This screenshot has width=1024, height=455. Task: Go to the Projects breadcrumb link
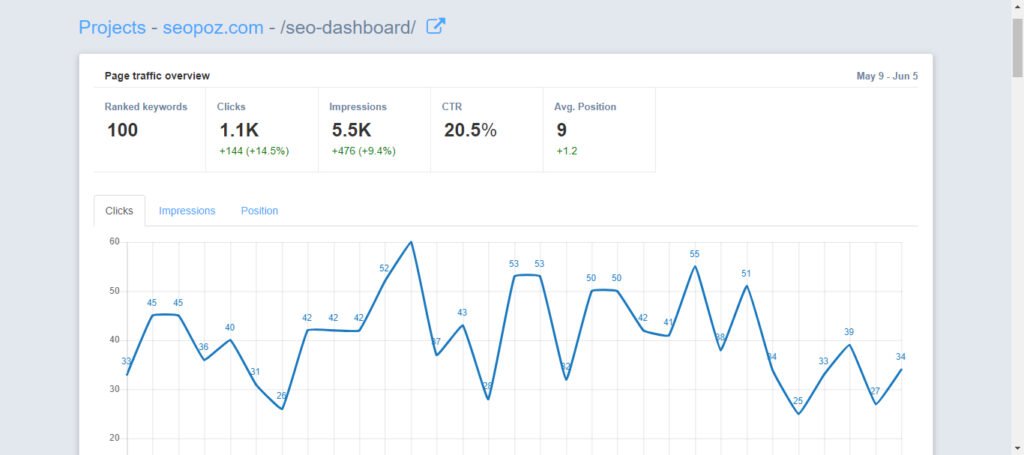112,28
